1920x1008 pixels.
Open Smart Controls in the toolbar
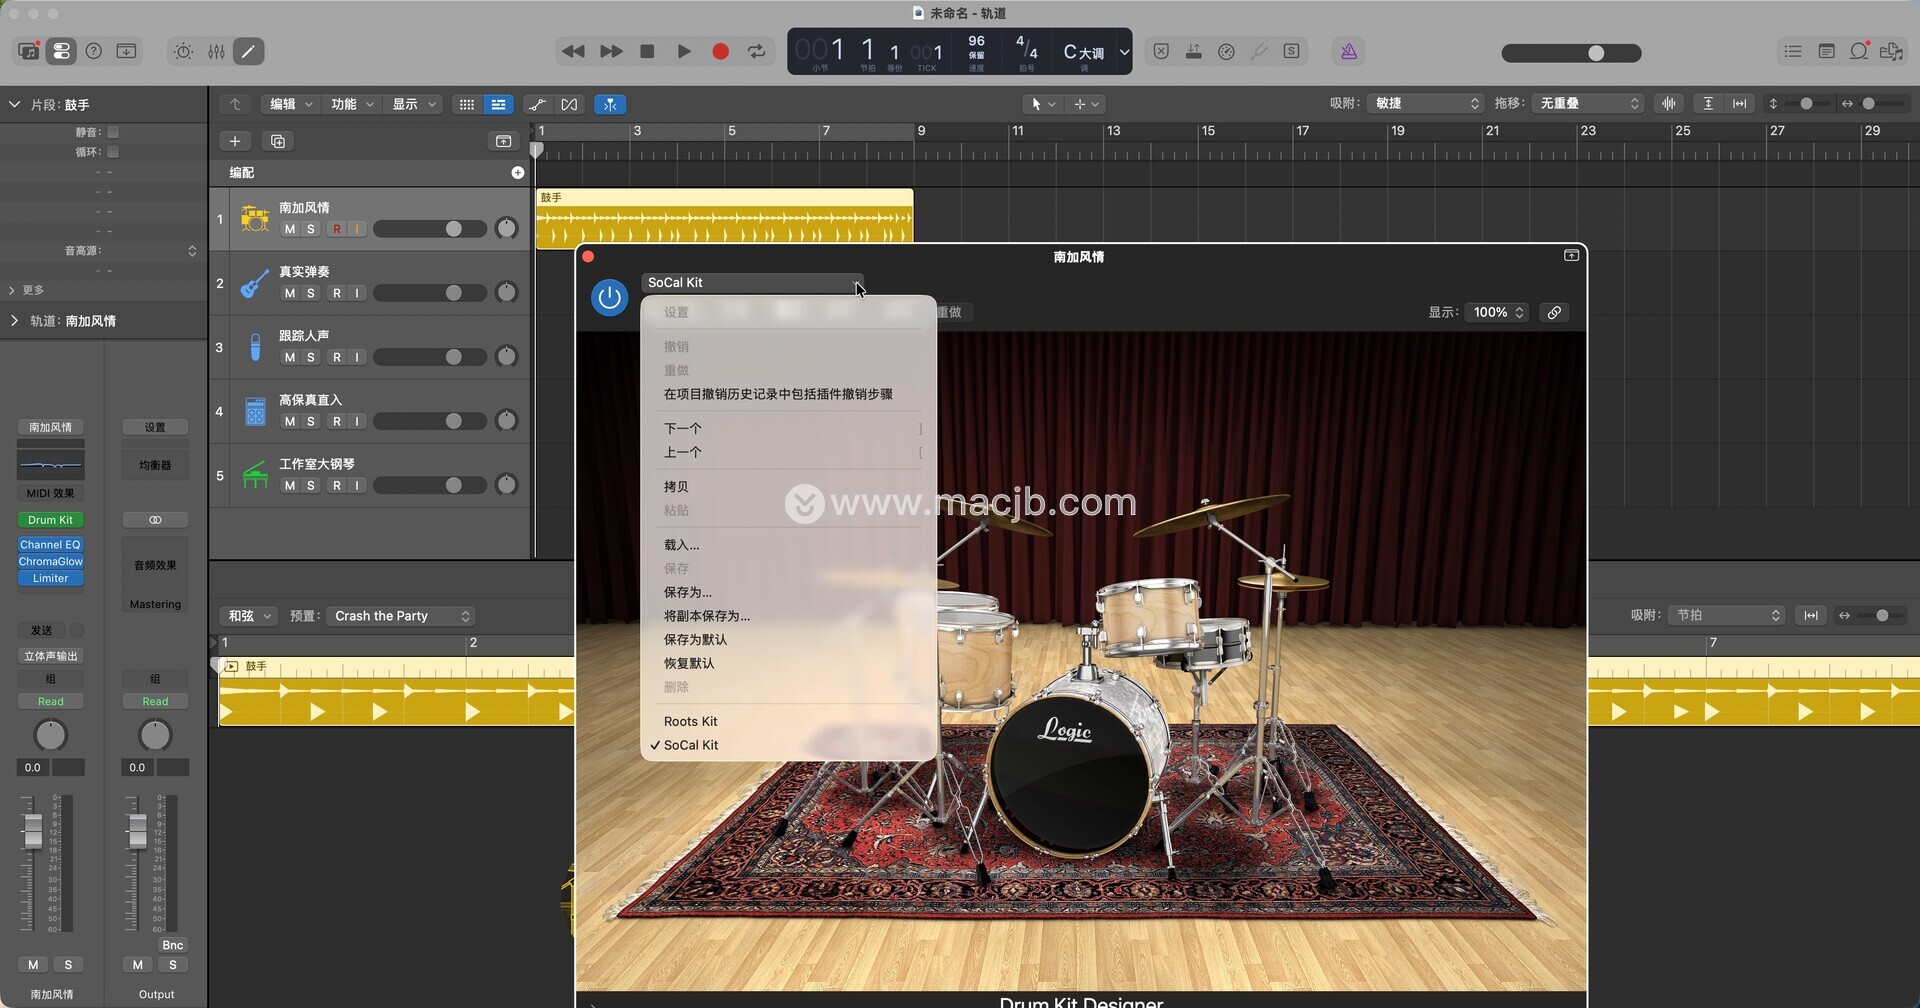coord(183,52)
